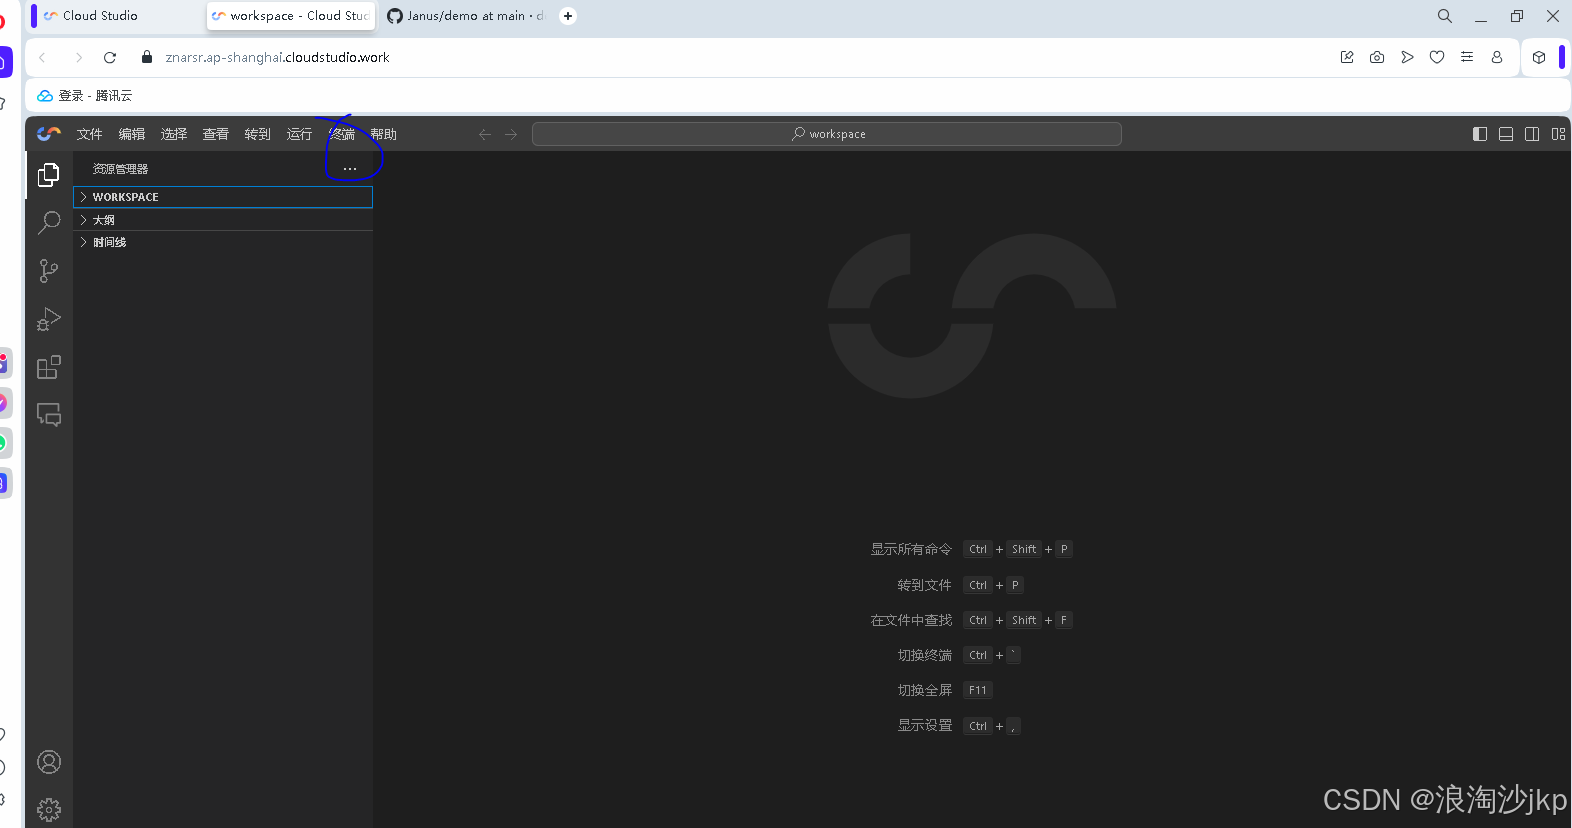The width and height of the screenshot is (1572, 828).
Task: Open the explorer more actions ellipsis
Action: coord(350,169)
